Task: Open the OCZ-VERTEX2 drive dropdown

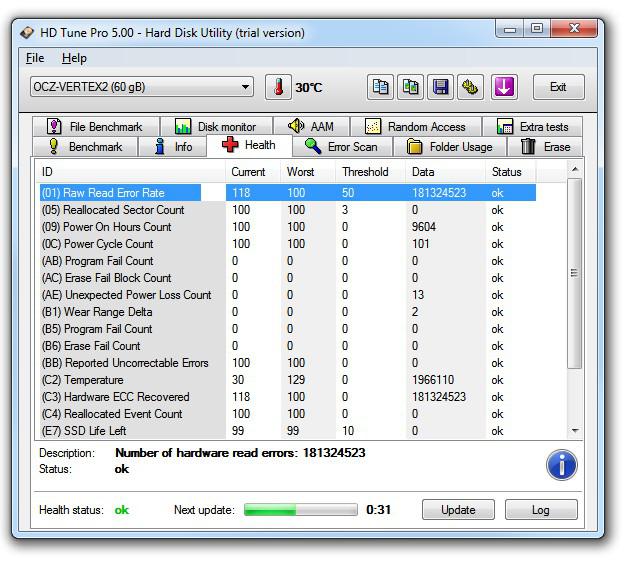Action: point(142,87)
